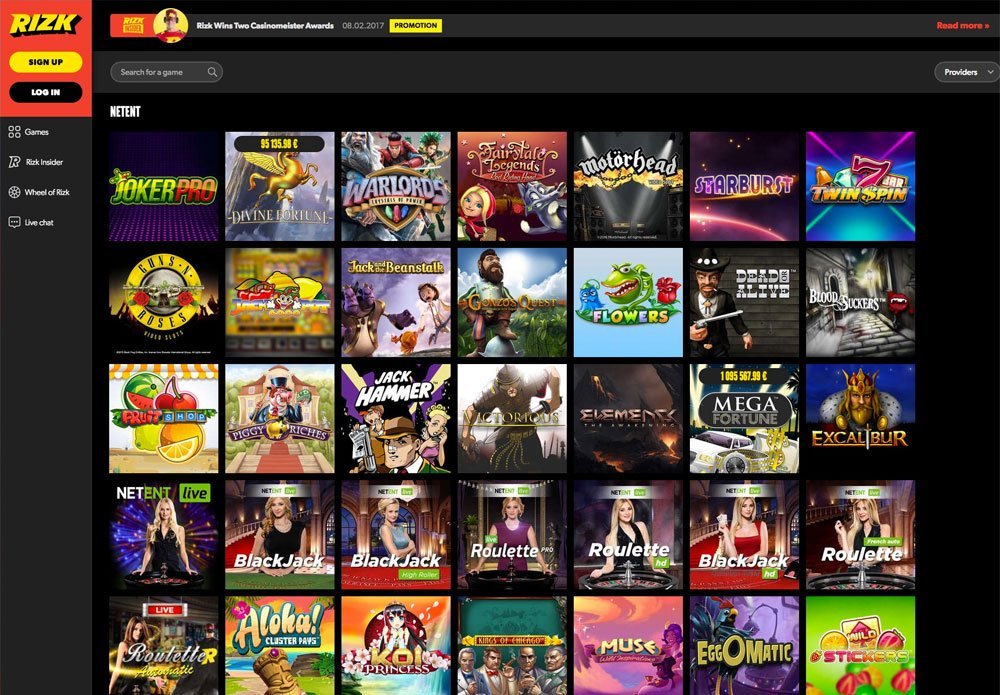Open the Flowers game

pos(628,302)
